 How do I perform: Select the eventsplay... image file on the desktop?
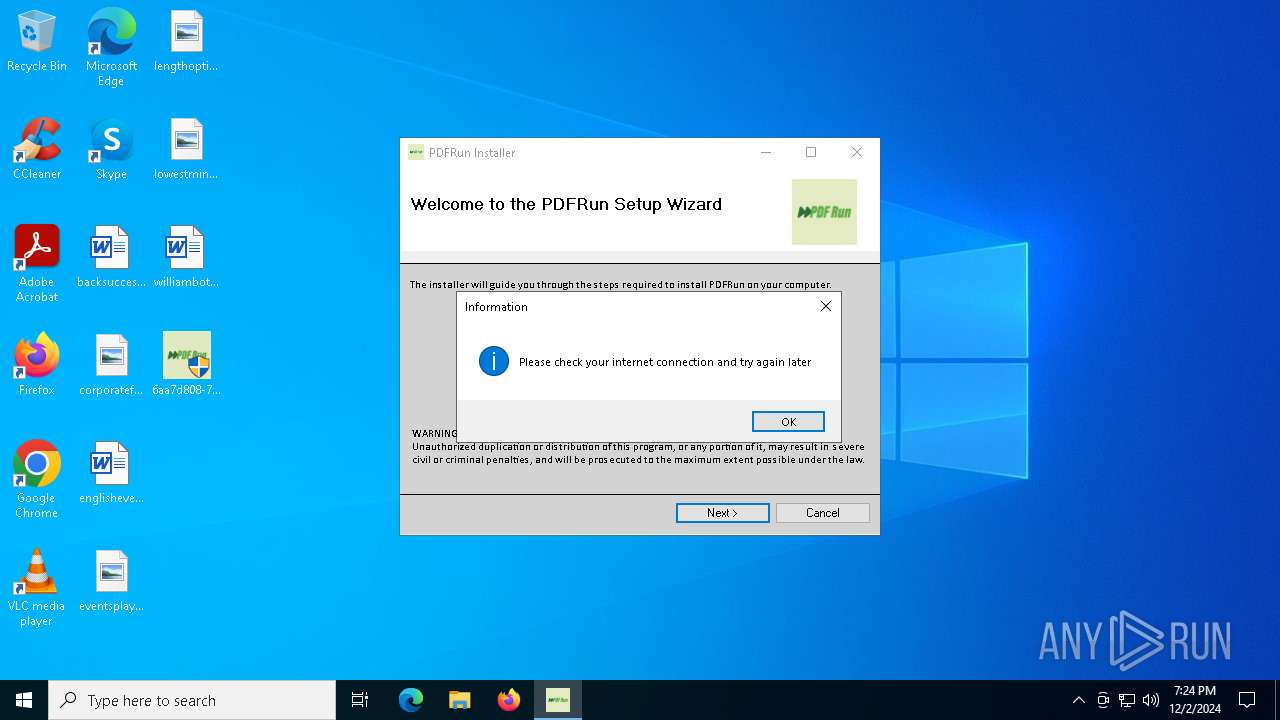click(x=111, y=582)
